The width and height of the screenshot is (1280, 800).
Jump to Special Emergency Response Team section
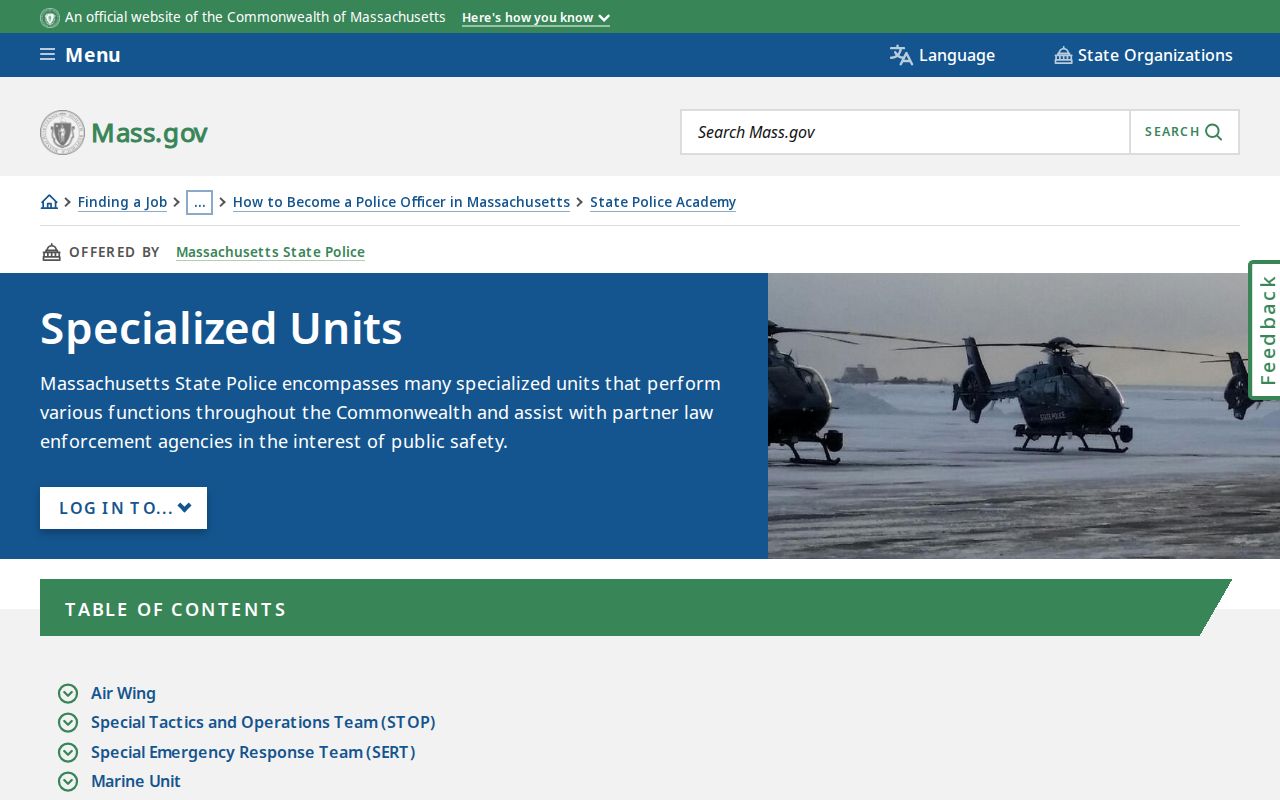[x=253, y=752]
